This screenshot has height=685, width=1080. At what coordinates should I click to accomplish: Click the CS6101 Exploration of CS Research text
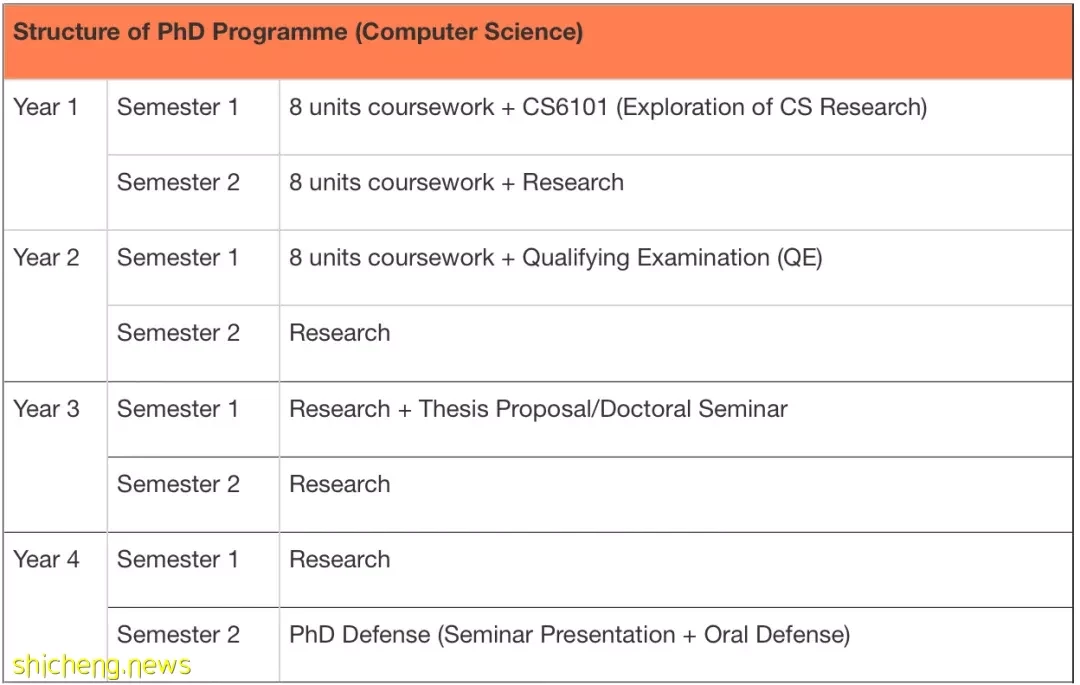click(x=725, y=107)
